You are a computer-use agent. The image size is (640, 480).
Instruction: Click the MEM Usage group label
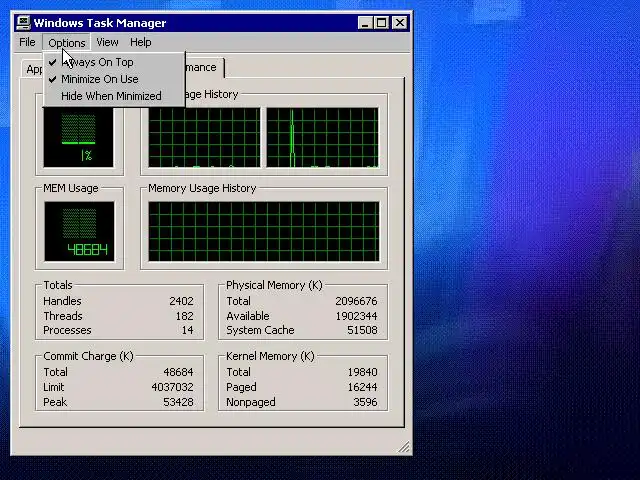(x=71, y=188)
